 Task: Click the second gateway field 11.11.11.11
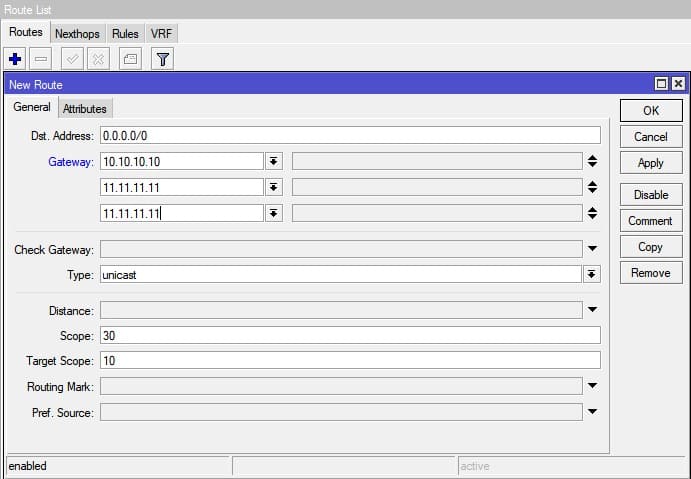pos(182,187)
